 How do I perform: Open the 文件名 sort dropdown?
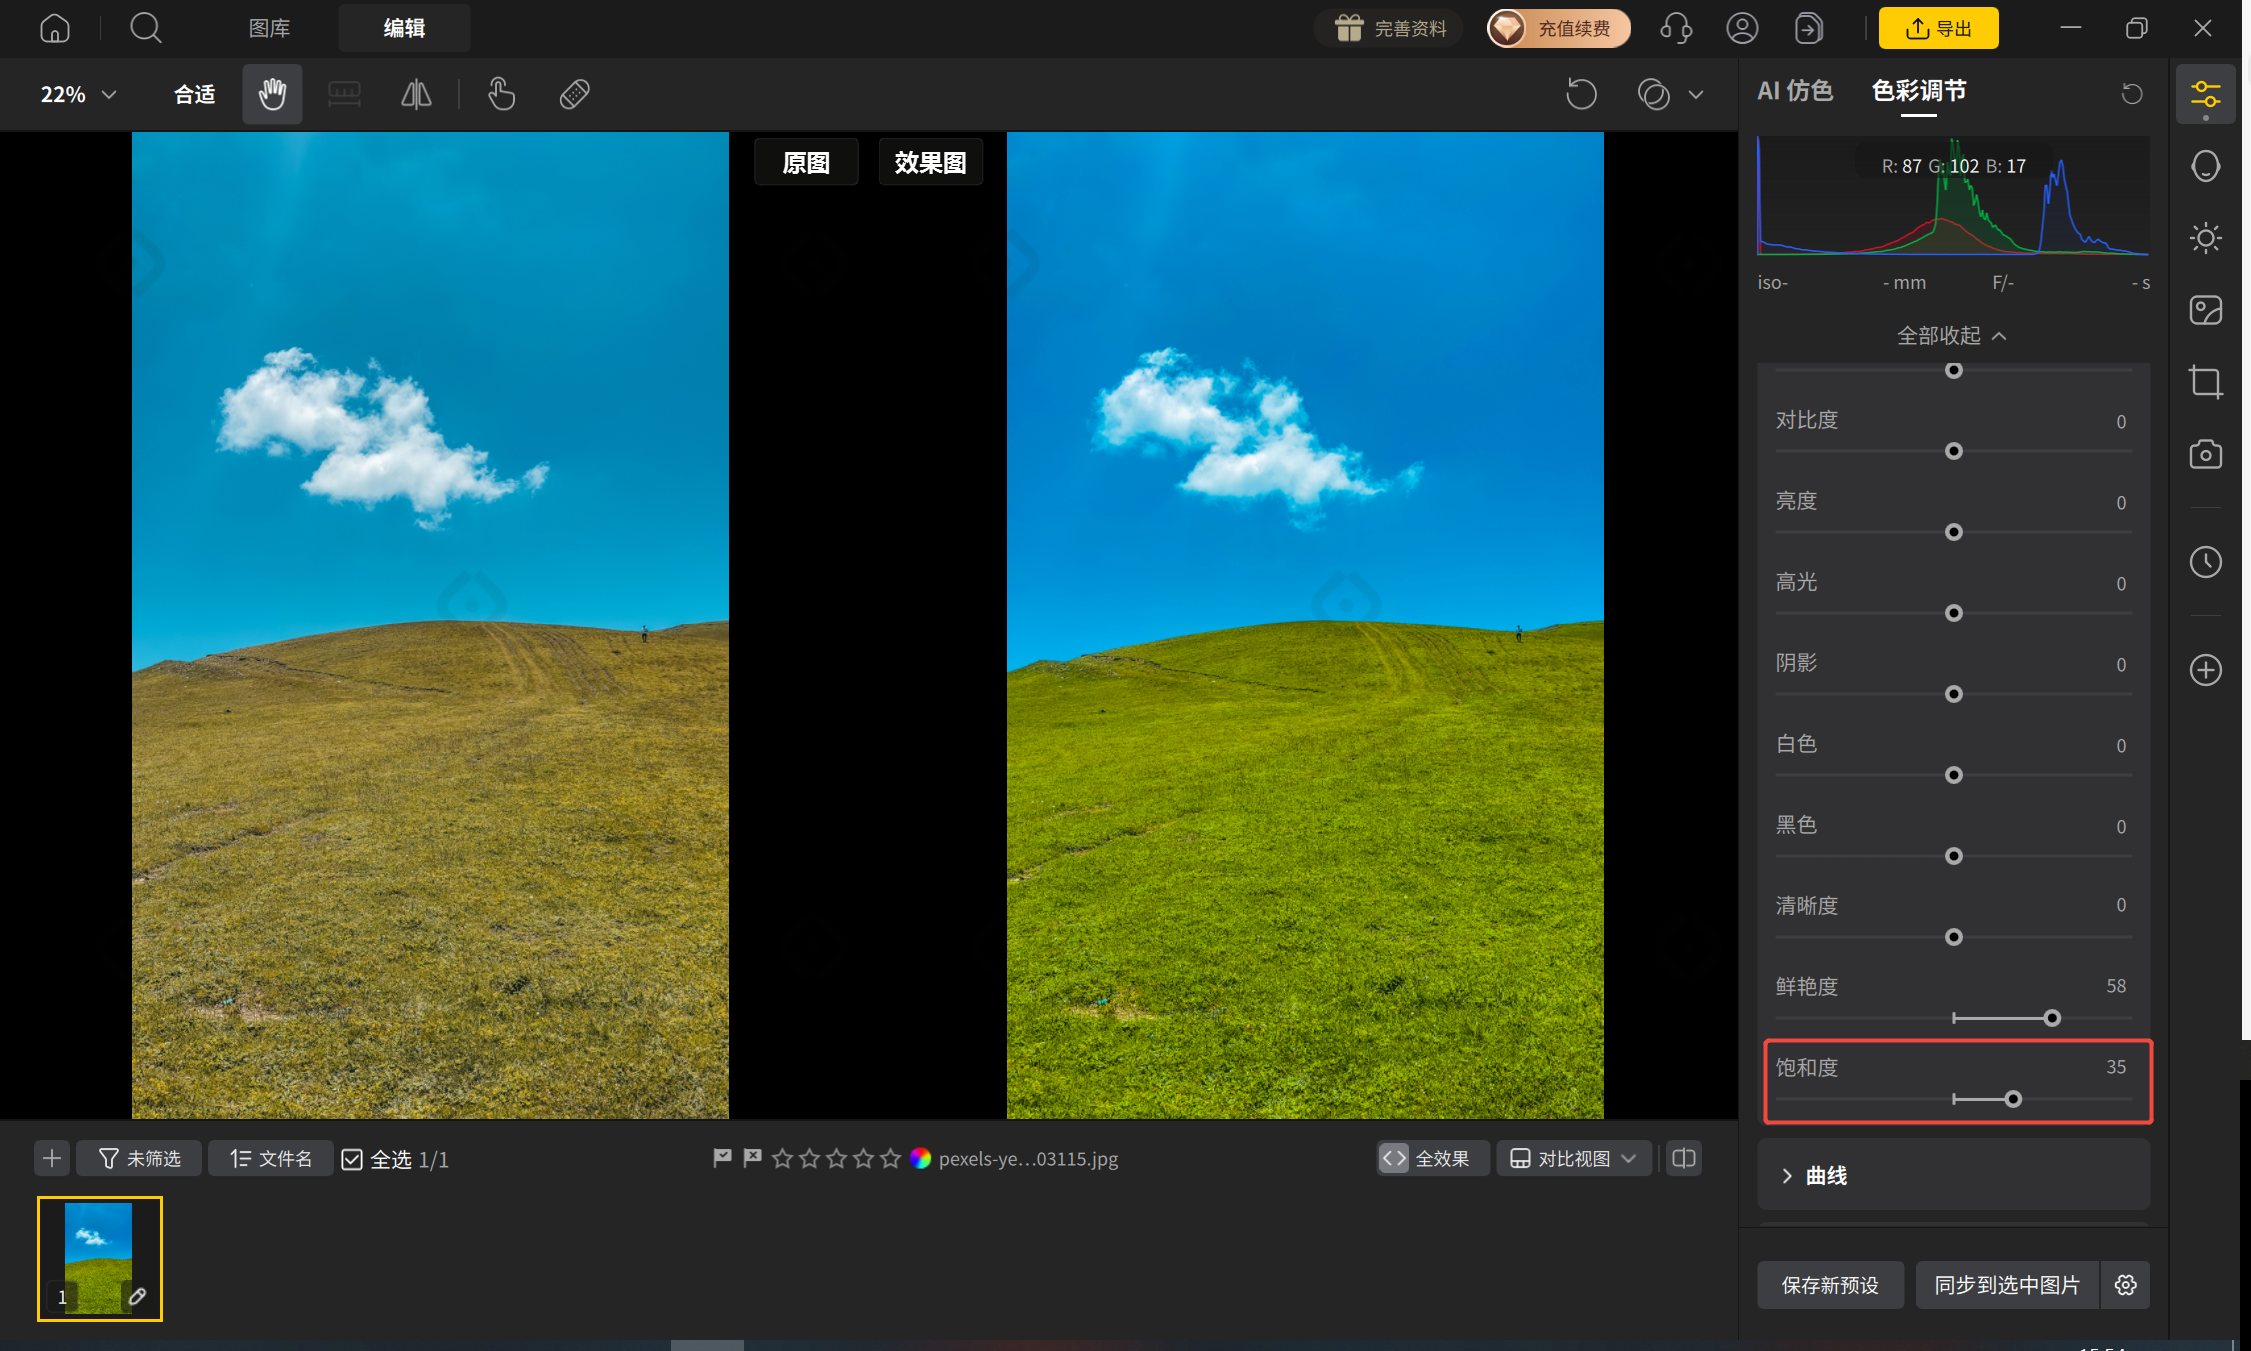pyautogui.click(x=270, y=1158)
